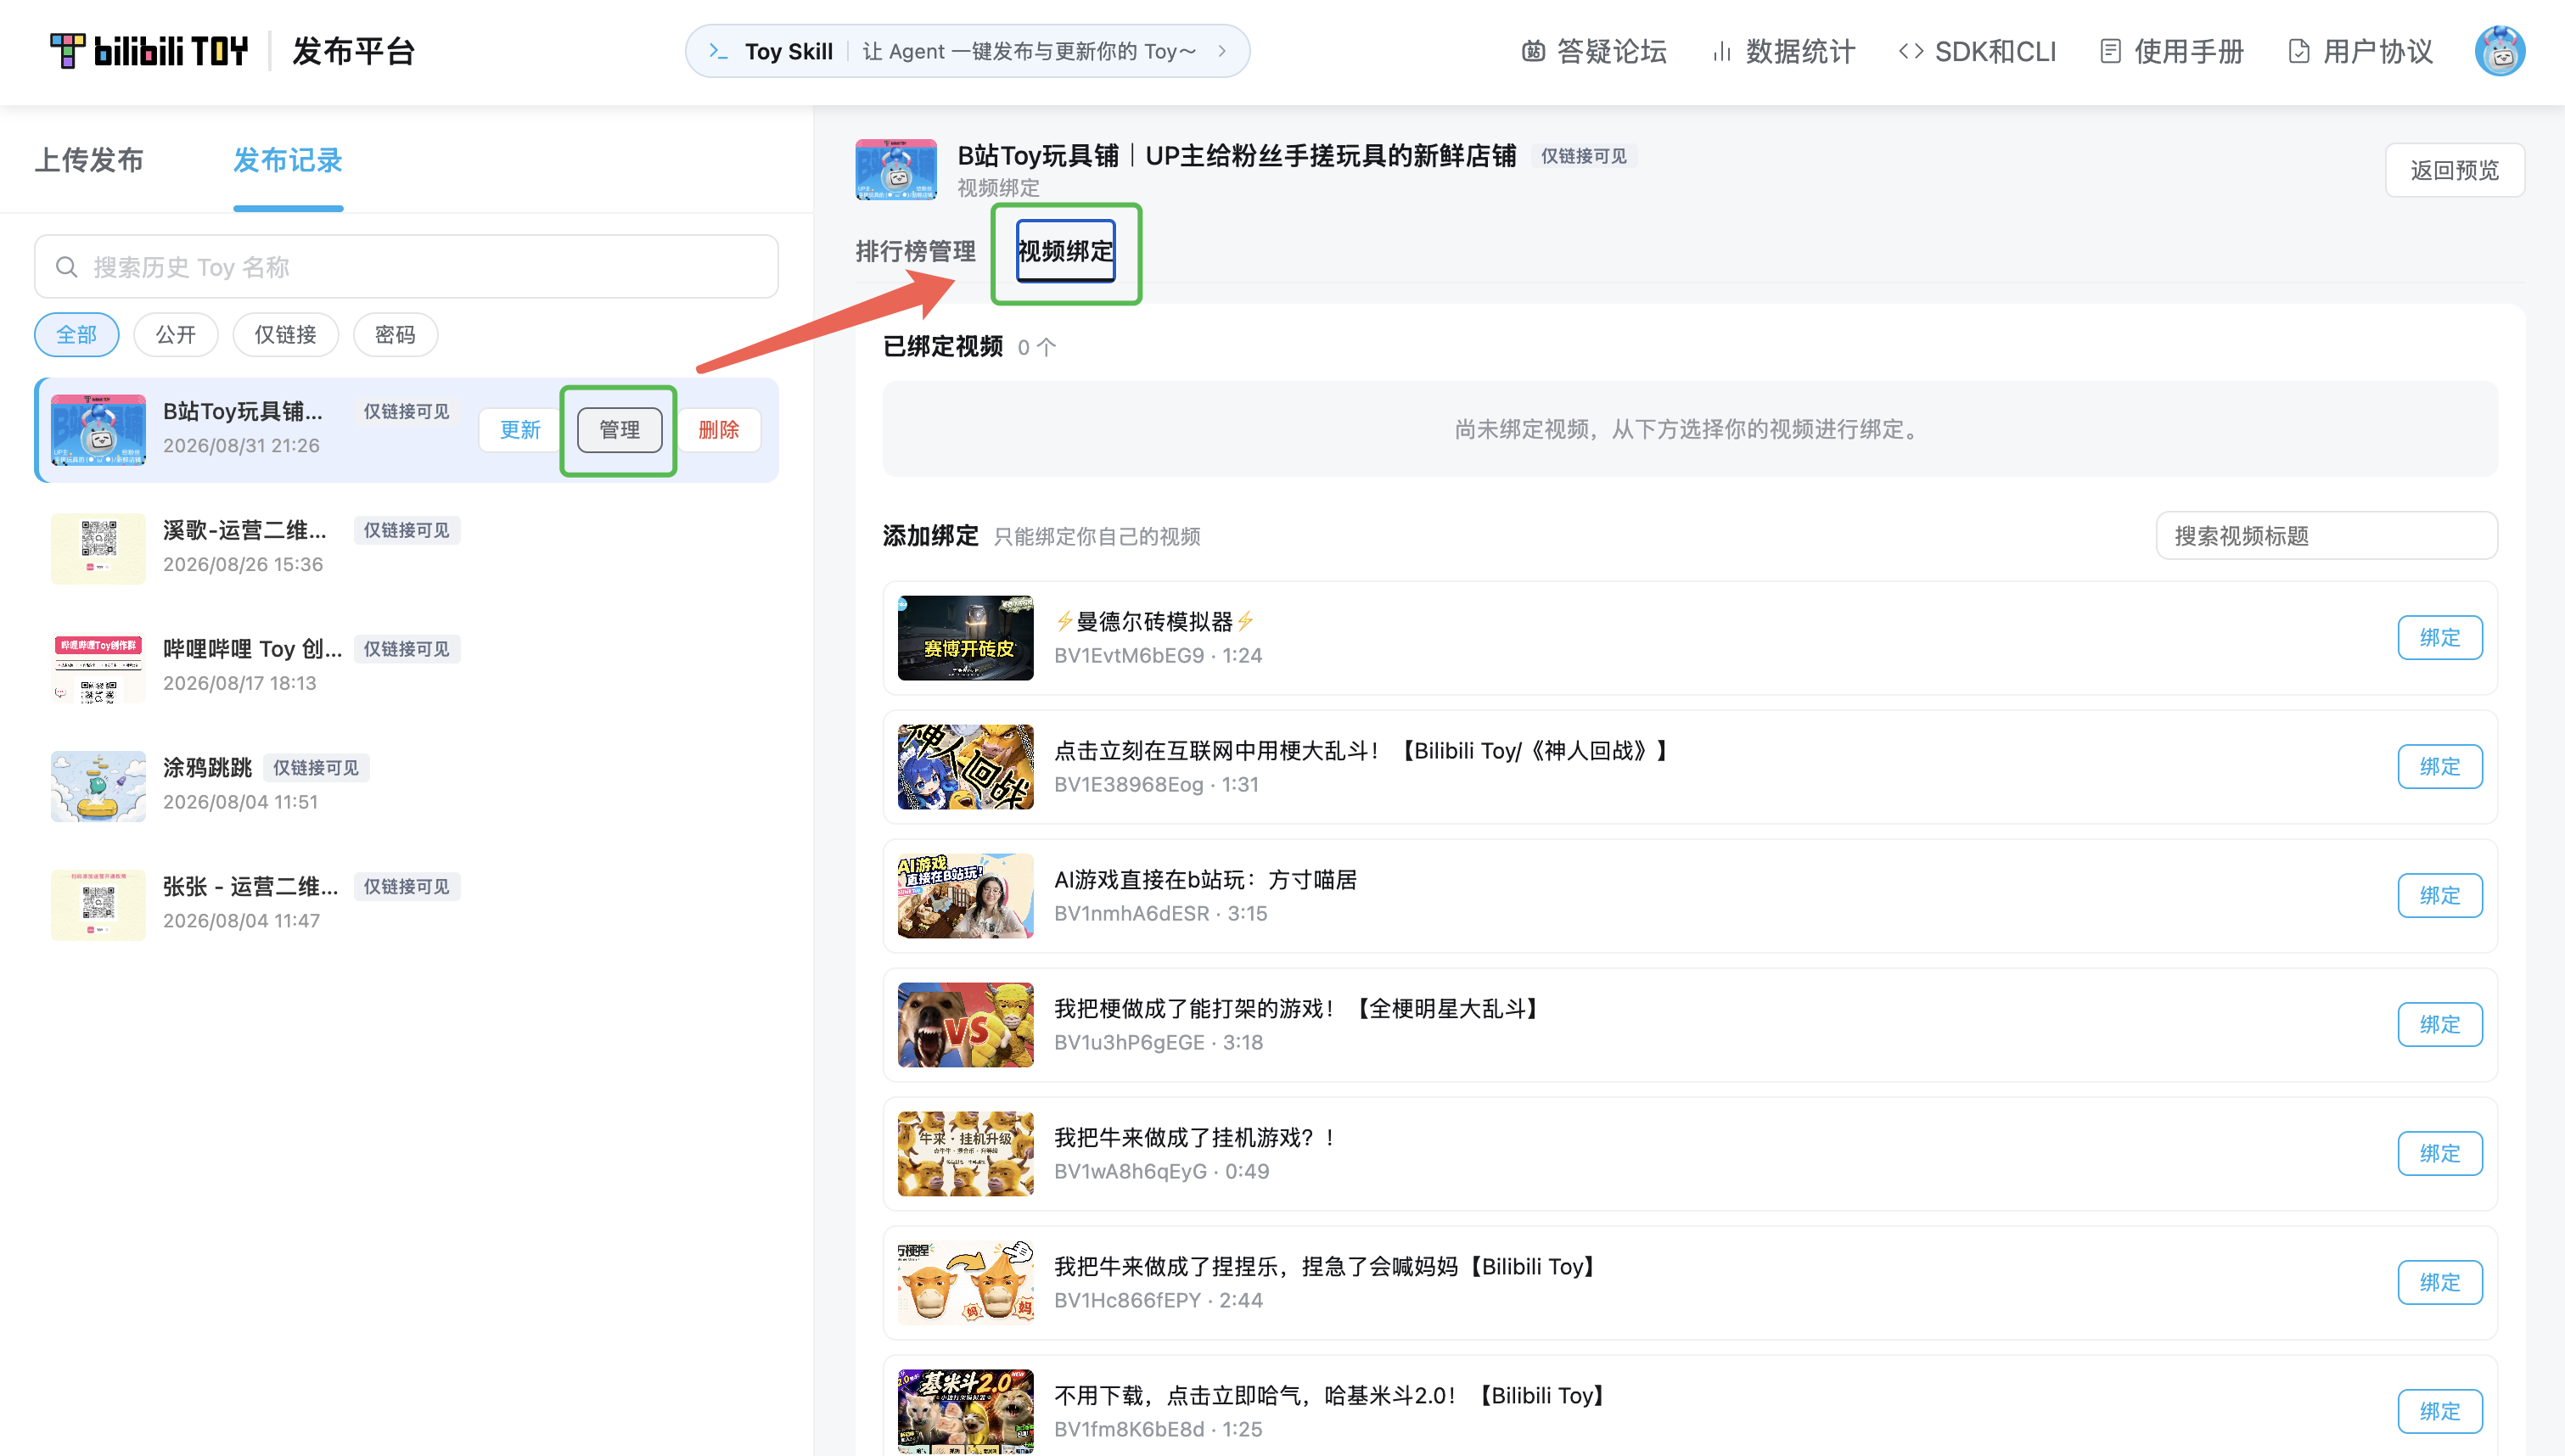Click the 曼德尔砖模拟器 video thumbnail
2565x1456 pixels.
965,638
